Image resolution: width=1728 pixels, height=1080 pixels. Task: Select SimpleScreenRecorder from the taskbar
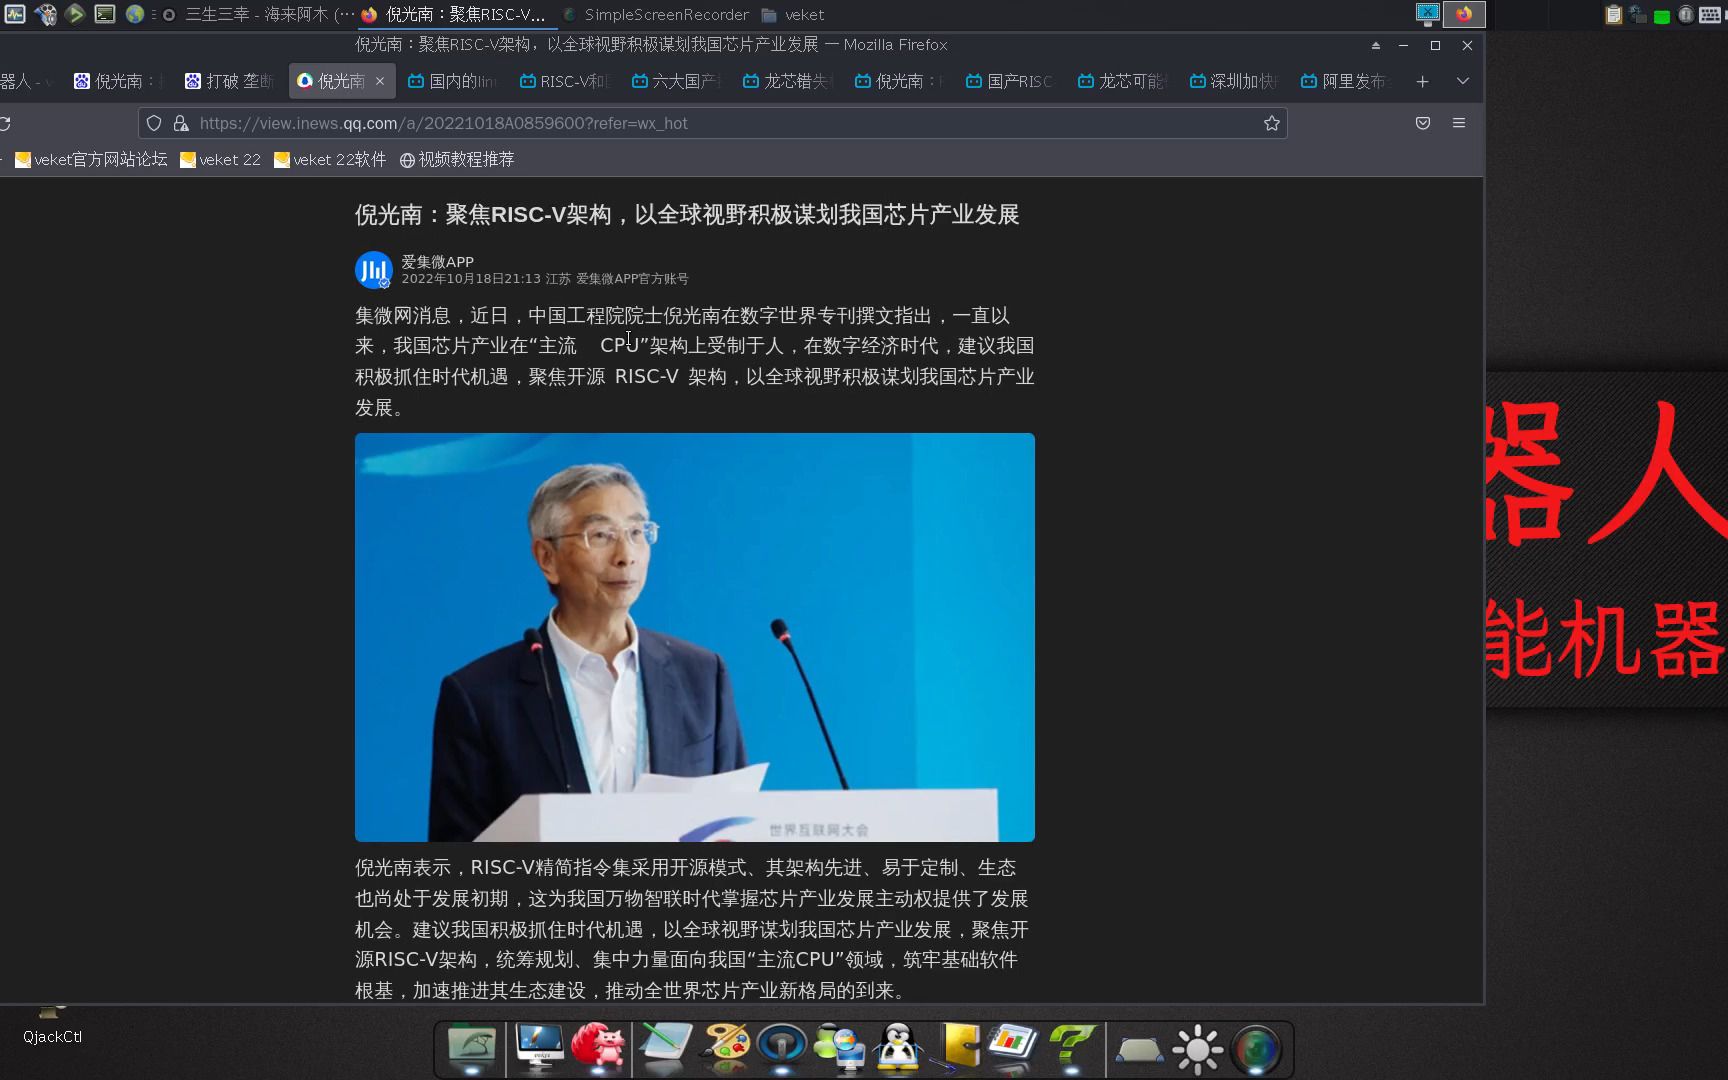(x=665, y=15)
